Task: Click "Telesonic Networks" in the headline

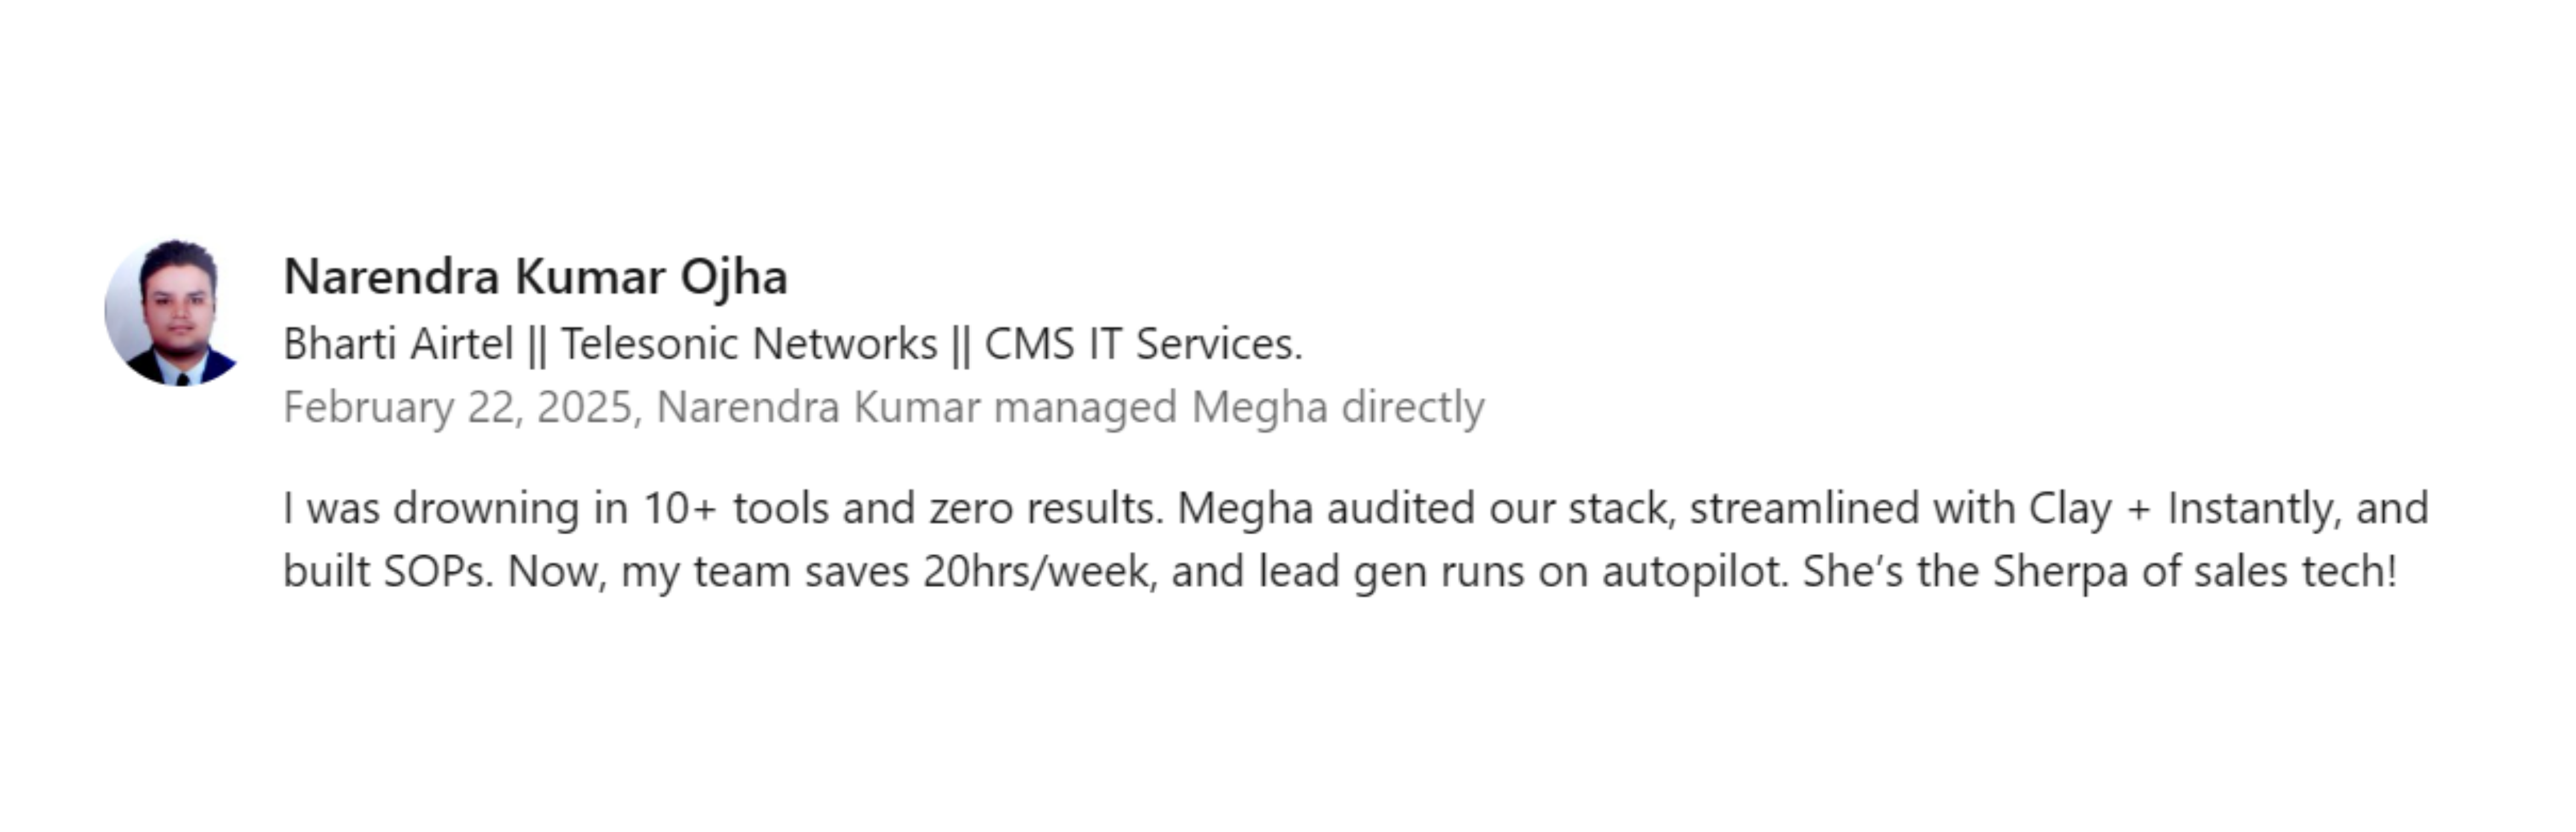Action: click(748, 344)
